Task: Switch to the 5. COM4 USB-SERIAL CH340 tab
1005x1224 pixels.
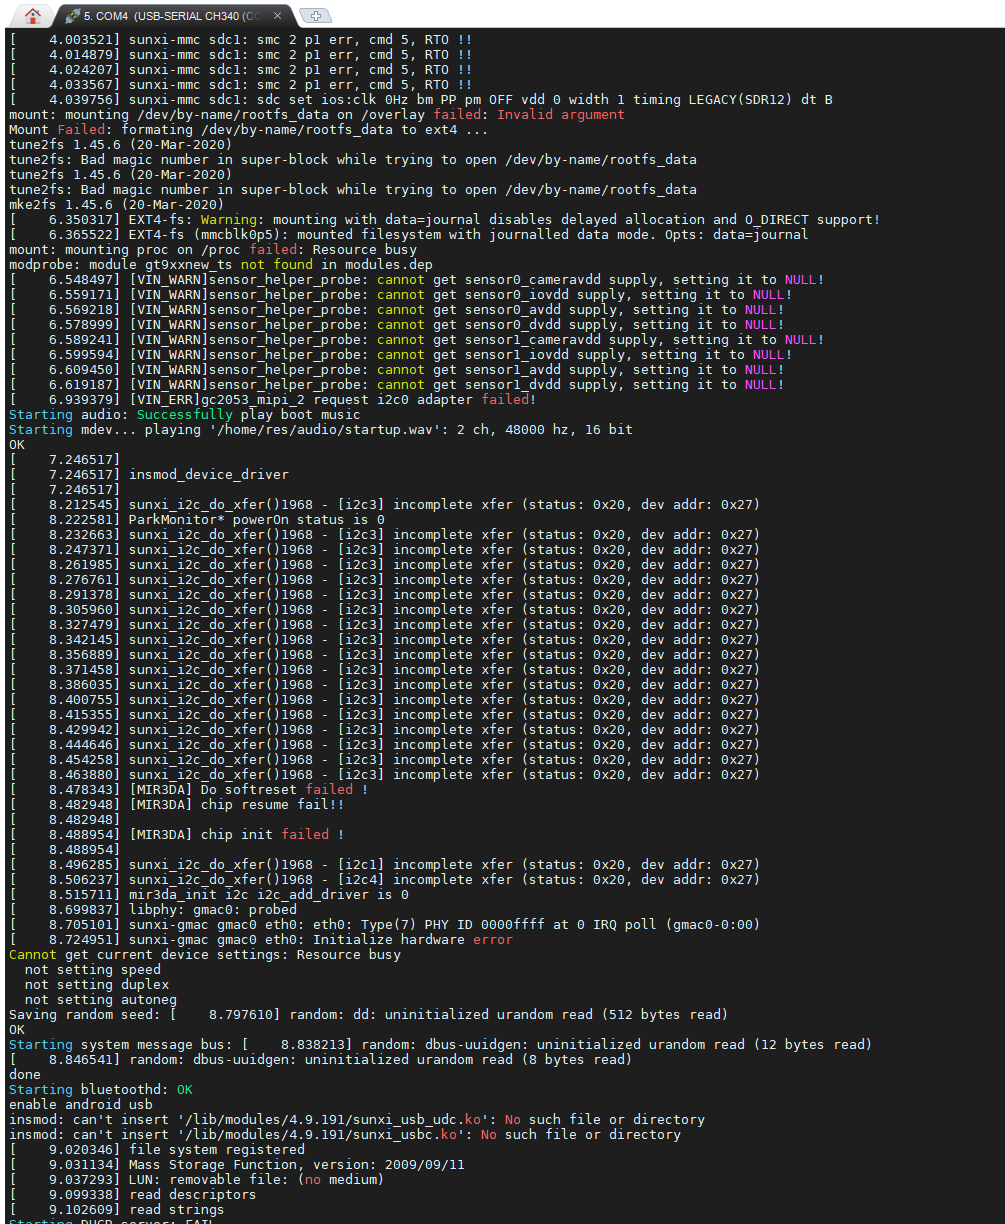Action: click(x=170, y=16)
